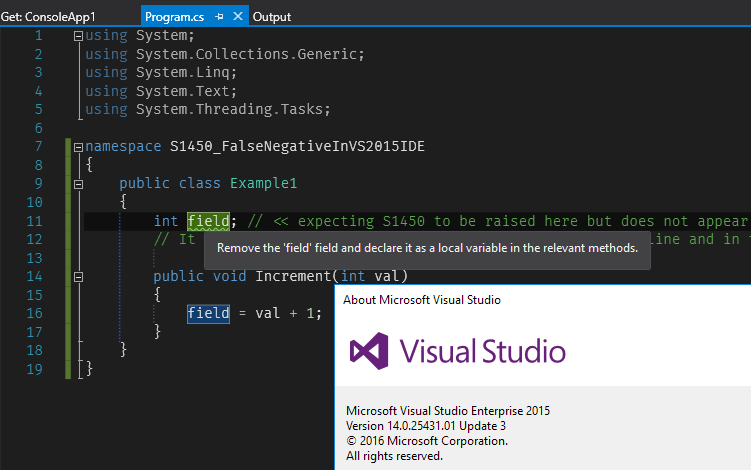
Task: Click the Increment method name
Action: (x=293, y=276)
